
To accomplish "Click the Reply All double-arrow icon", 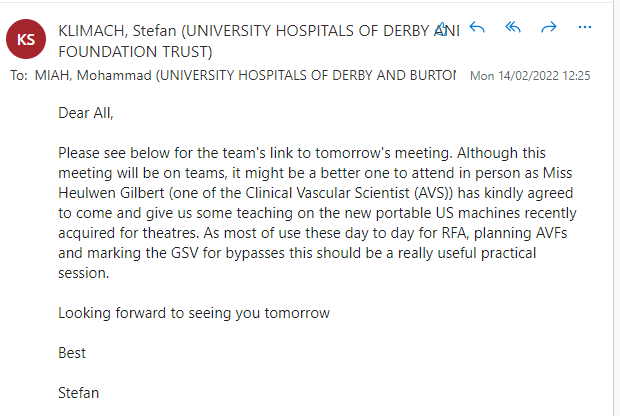I will (x=513, y=28).
